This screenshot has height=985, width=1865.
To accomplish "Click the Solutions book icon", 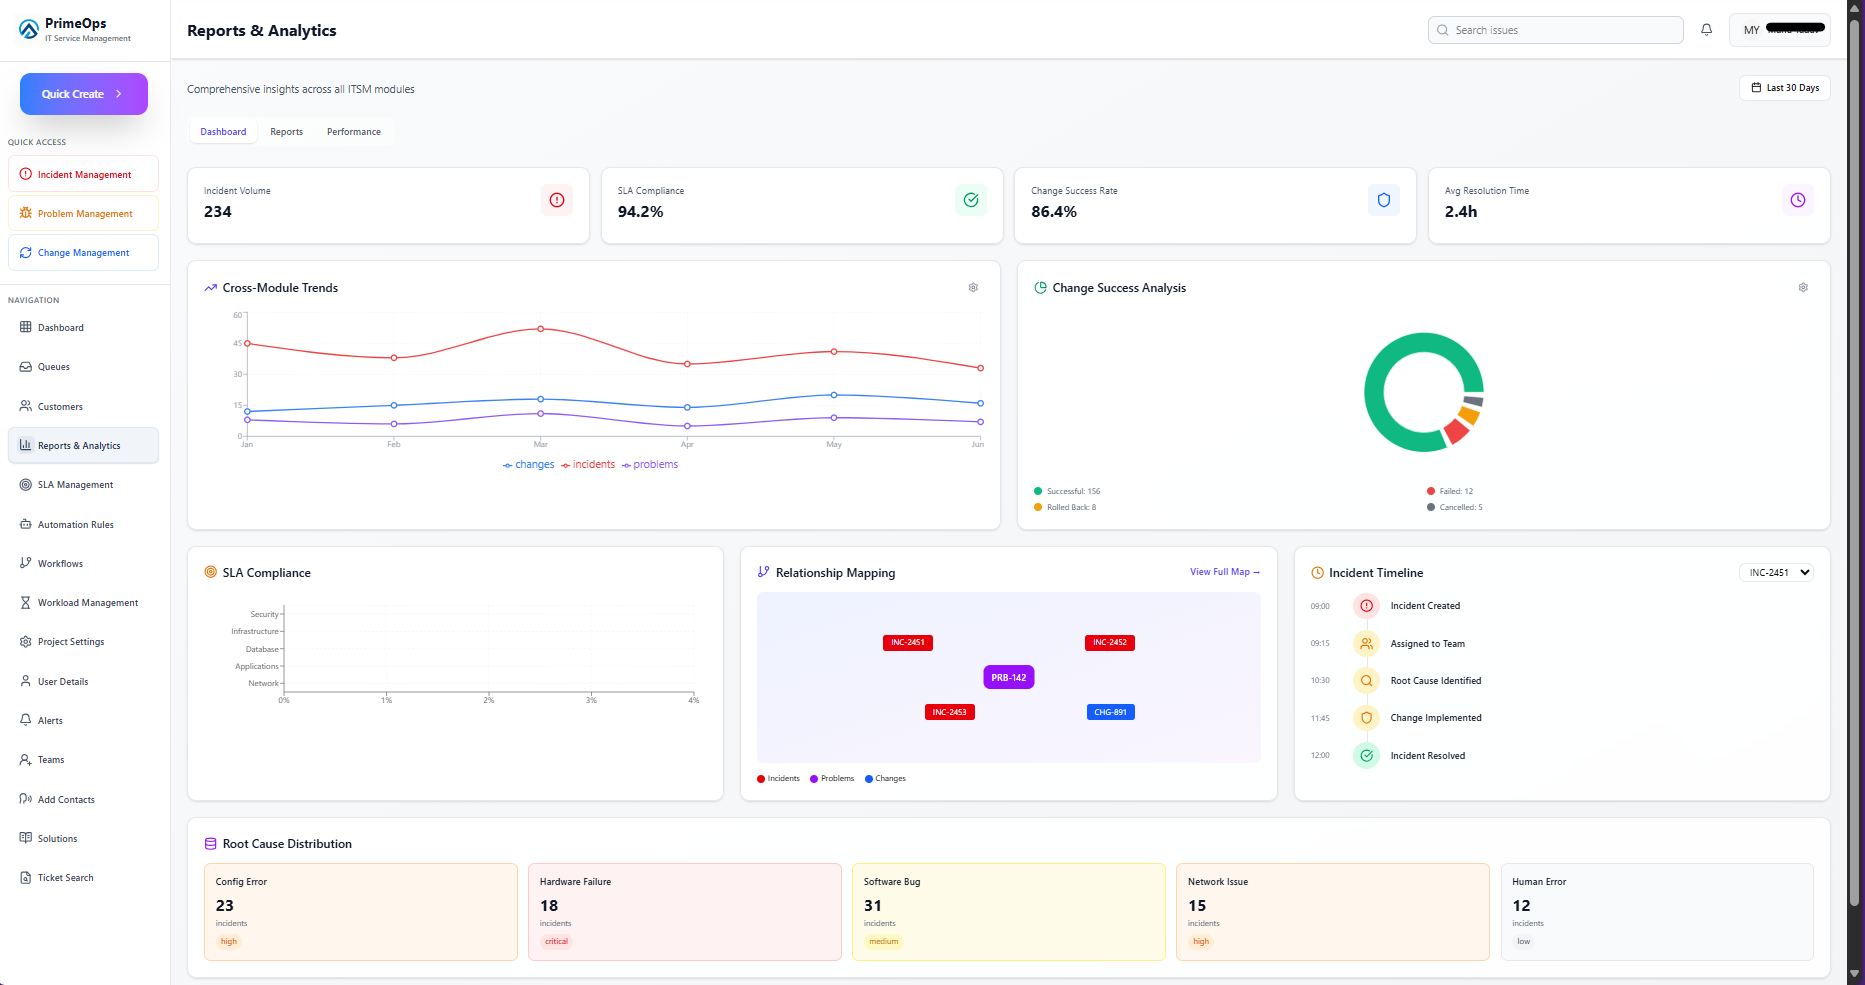I will point(26,838).
